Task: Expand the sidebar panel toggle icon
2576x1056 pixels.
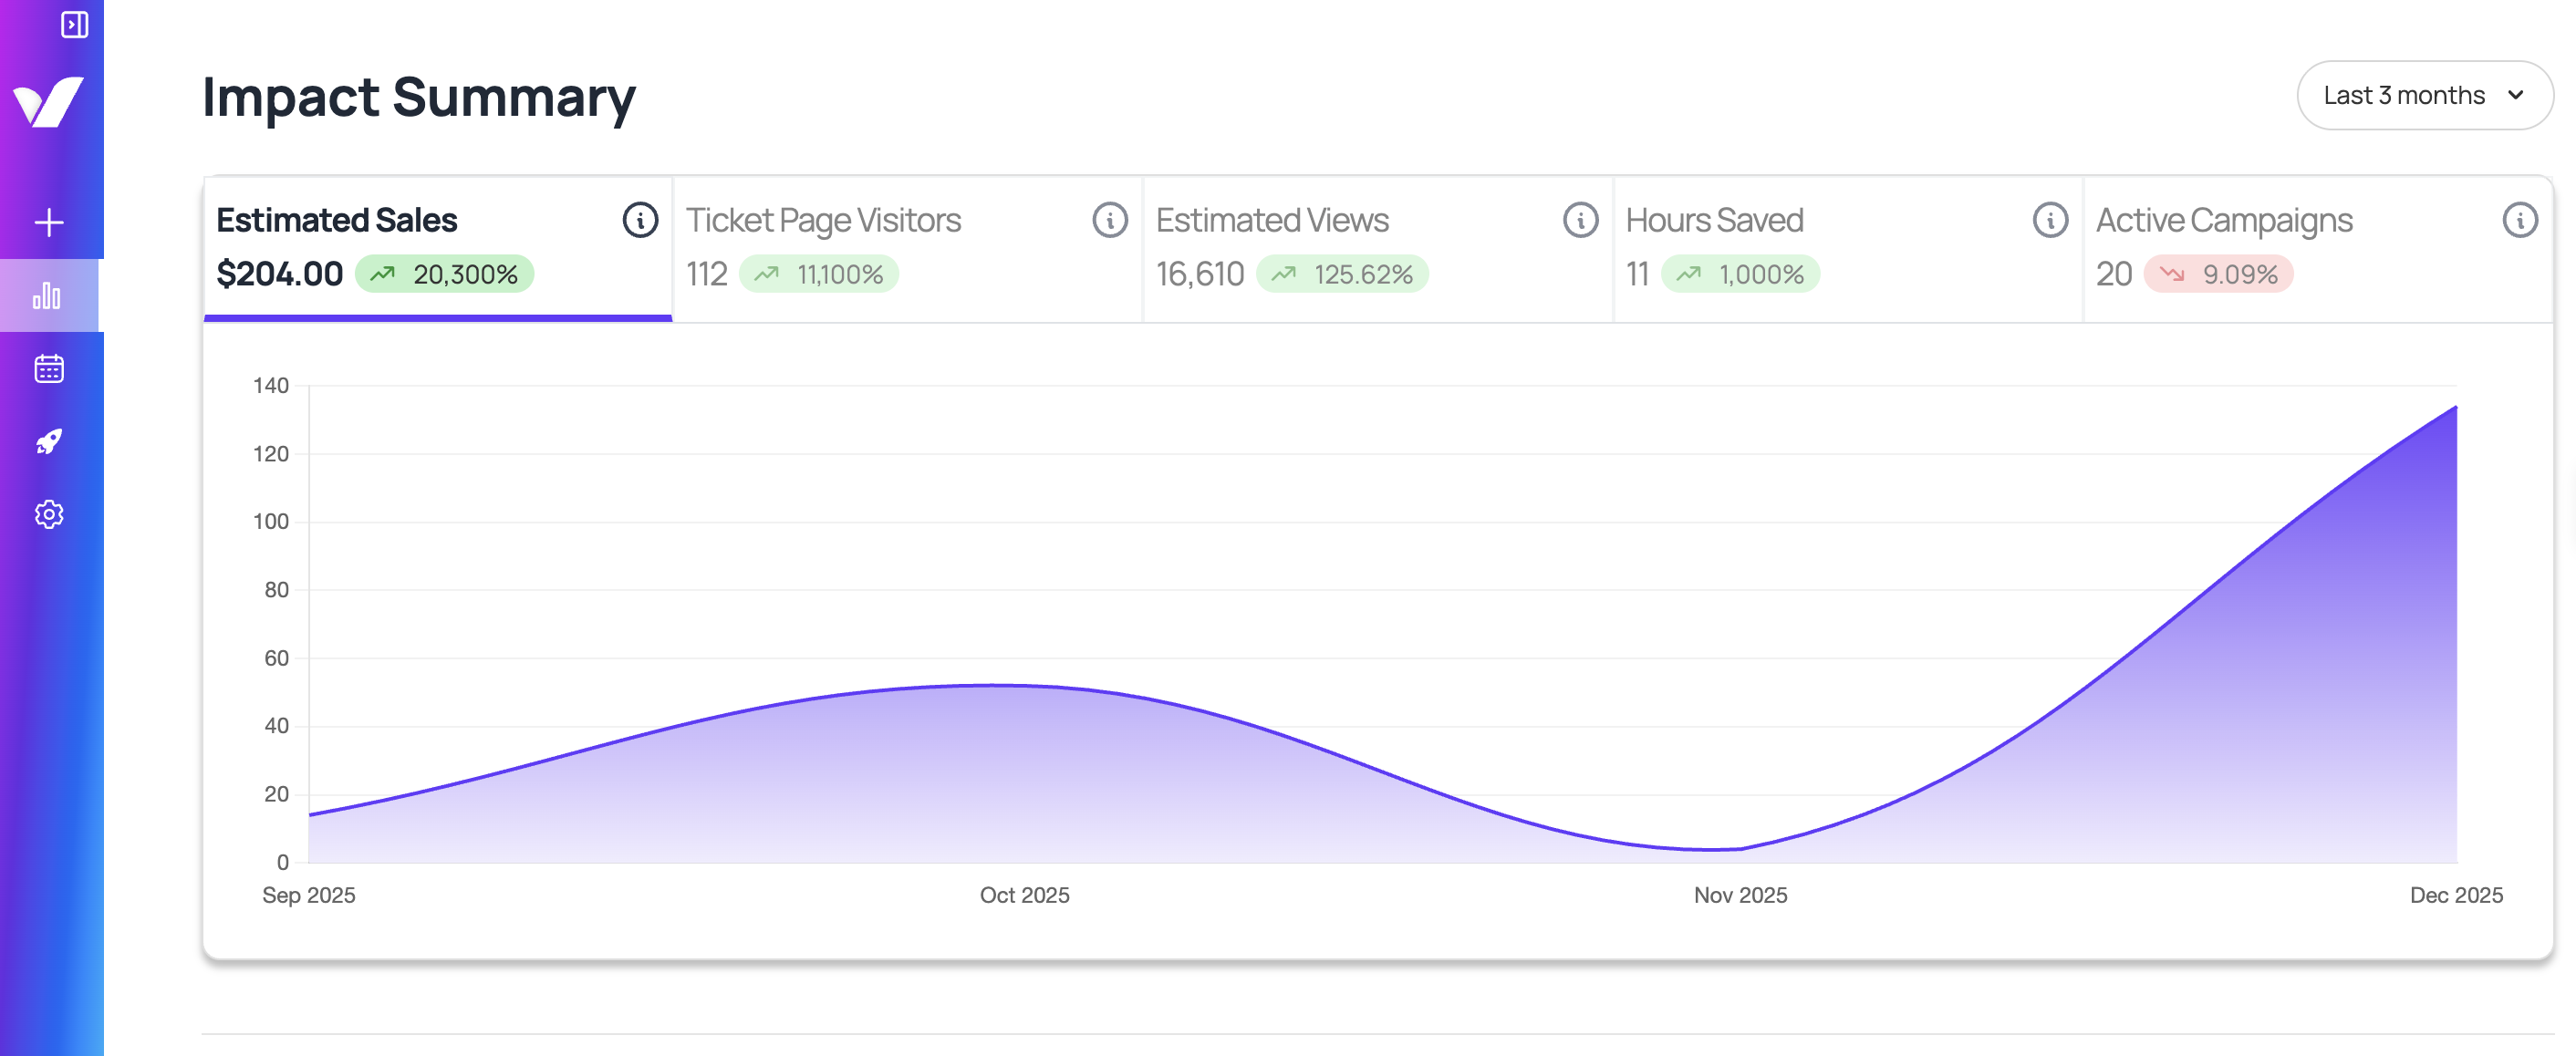Action: [x=74, y=24]
